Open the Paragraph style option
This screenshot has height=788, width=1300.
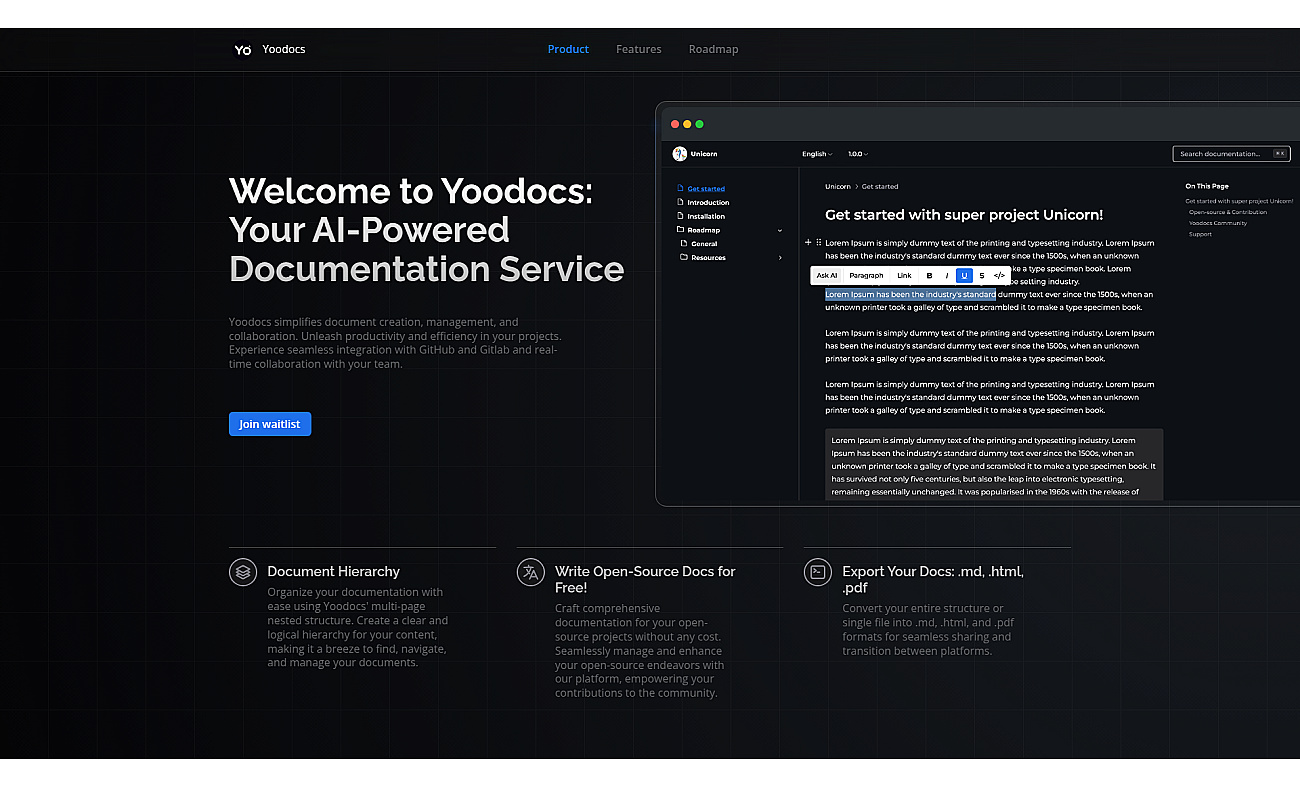[866, 276]
